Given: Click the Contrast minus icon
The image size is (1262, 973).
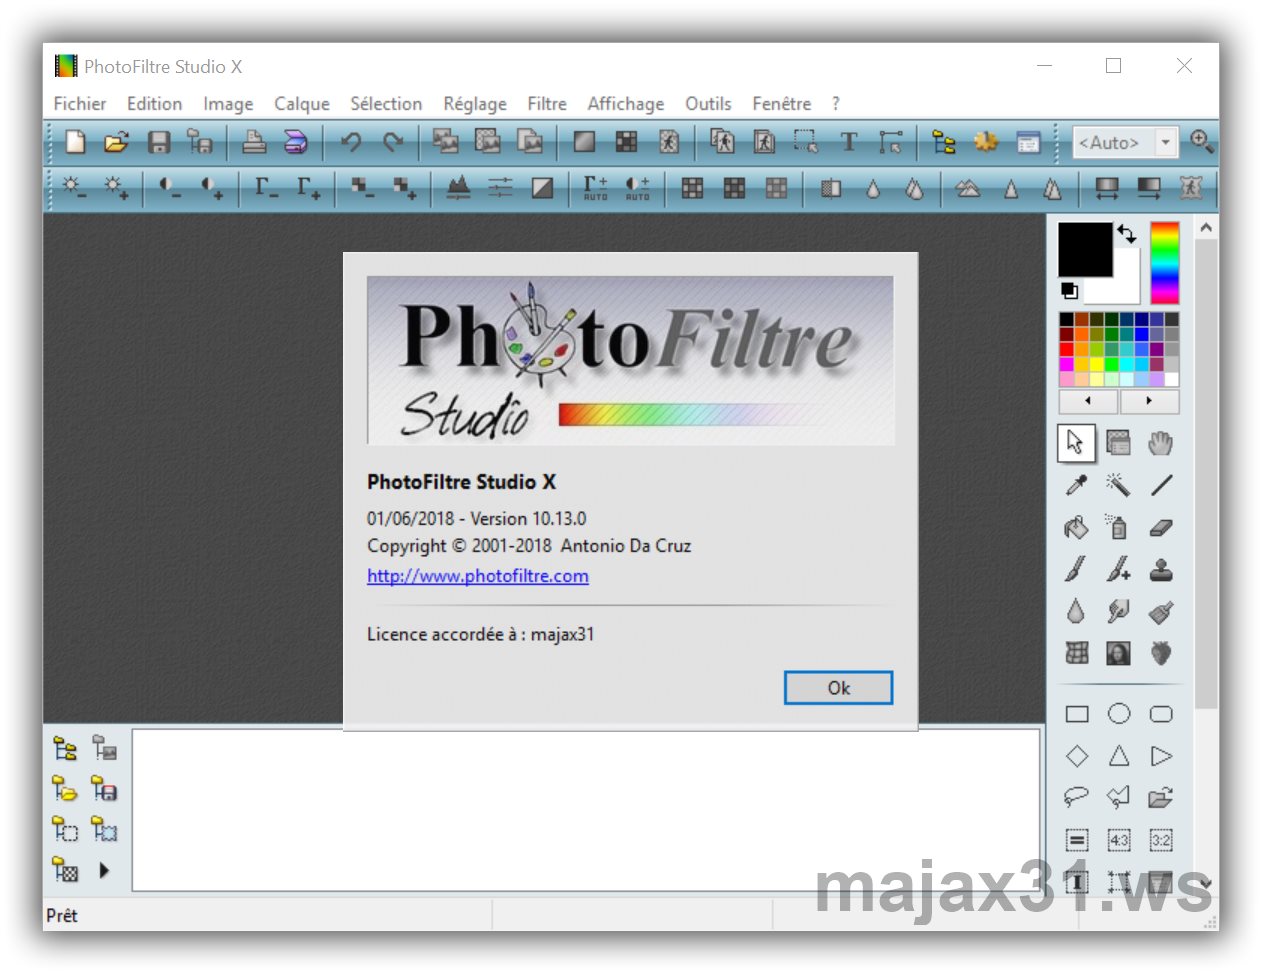Looking at the screenshot, I should point(170,187).
